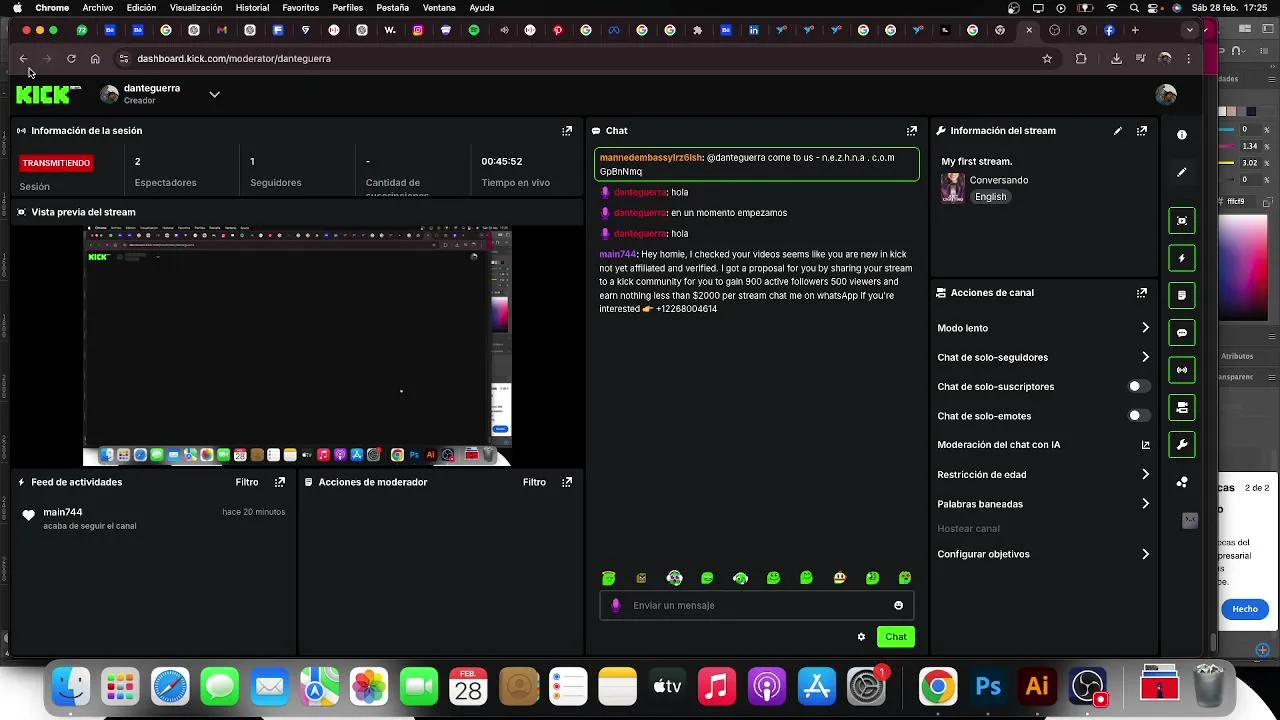The height and width of the screenshot is (720, 1280).
Task: Pop out the Feed de actividades panel
Action: pyautogui.click(x=279, y=482)
